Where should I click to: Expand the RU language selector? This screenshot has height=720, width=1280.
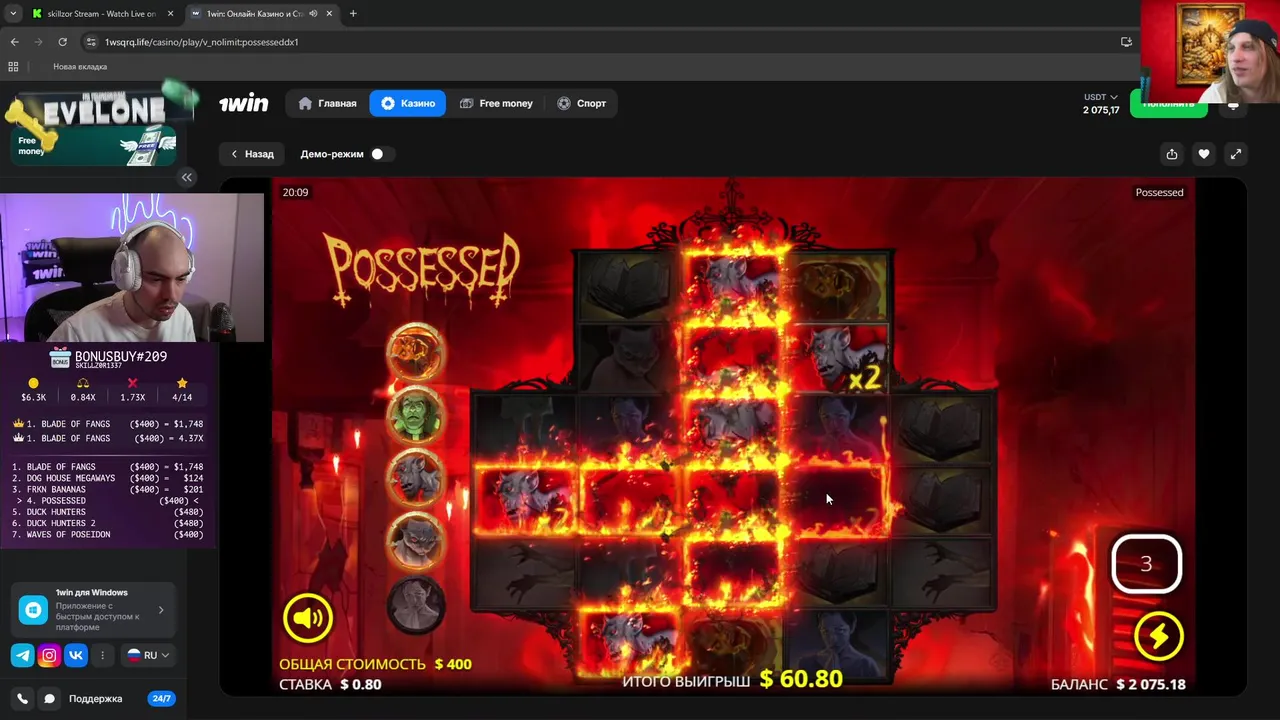148,655
